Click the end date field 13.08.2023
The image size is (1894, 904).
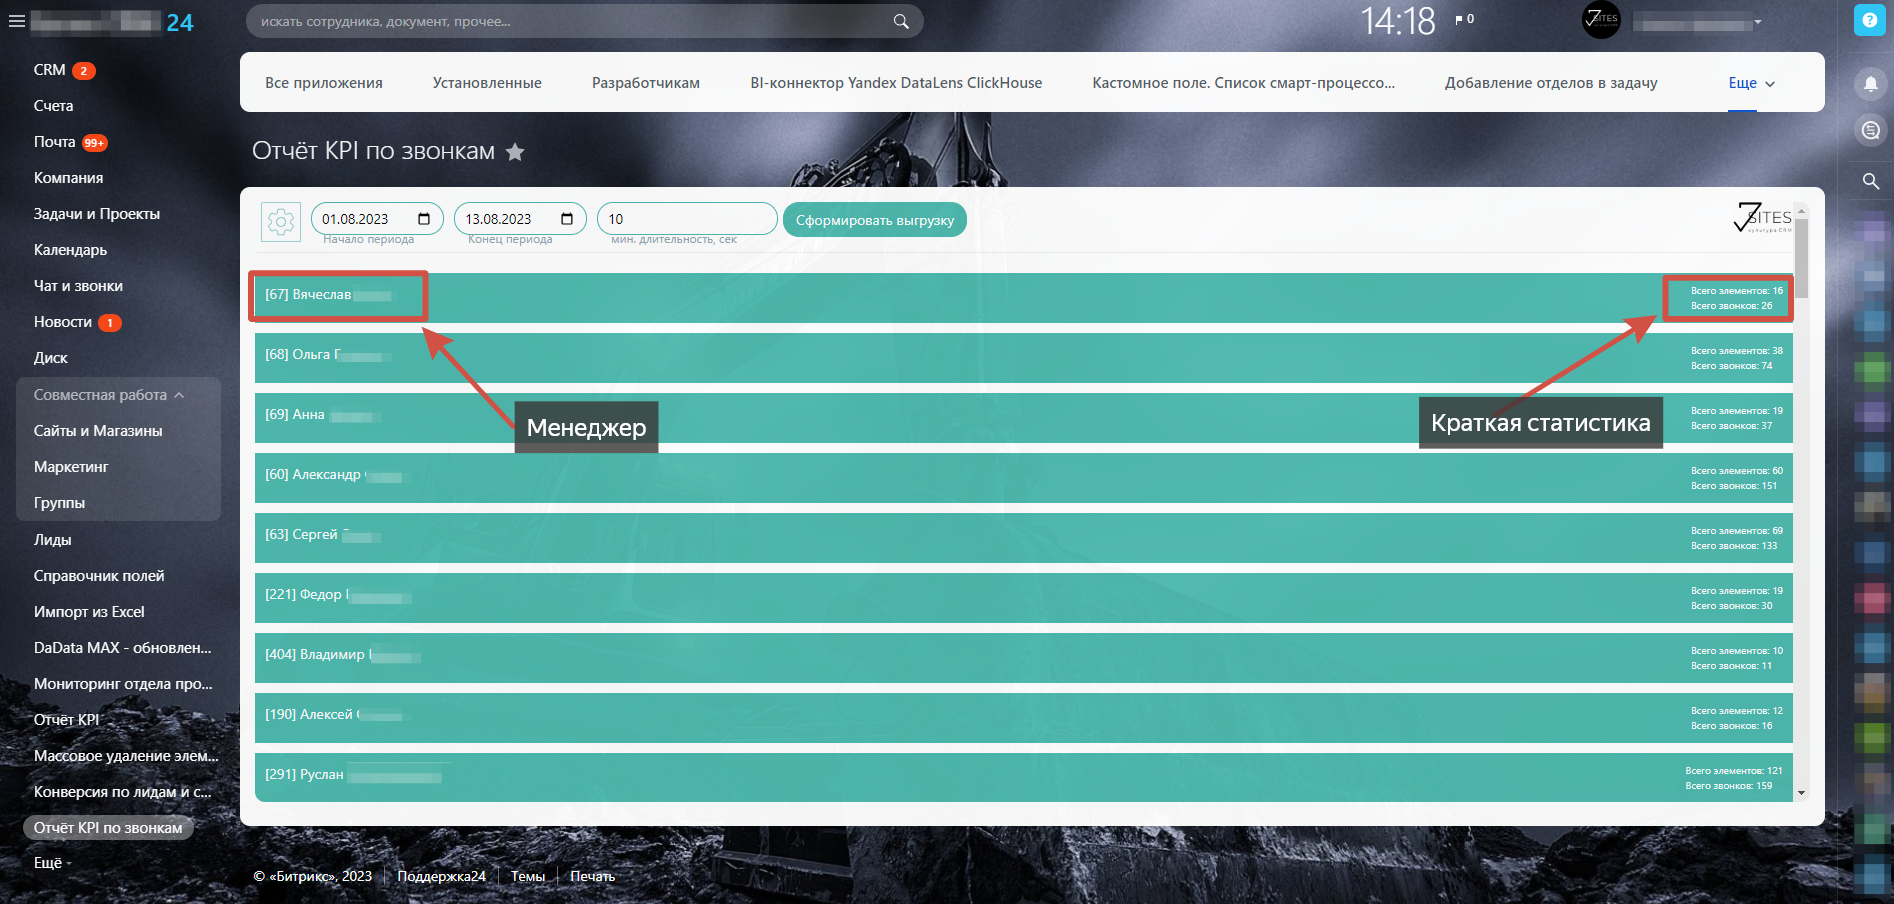(x=520, y=219)
